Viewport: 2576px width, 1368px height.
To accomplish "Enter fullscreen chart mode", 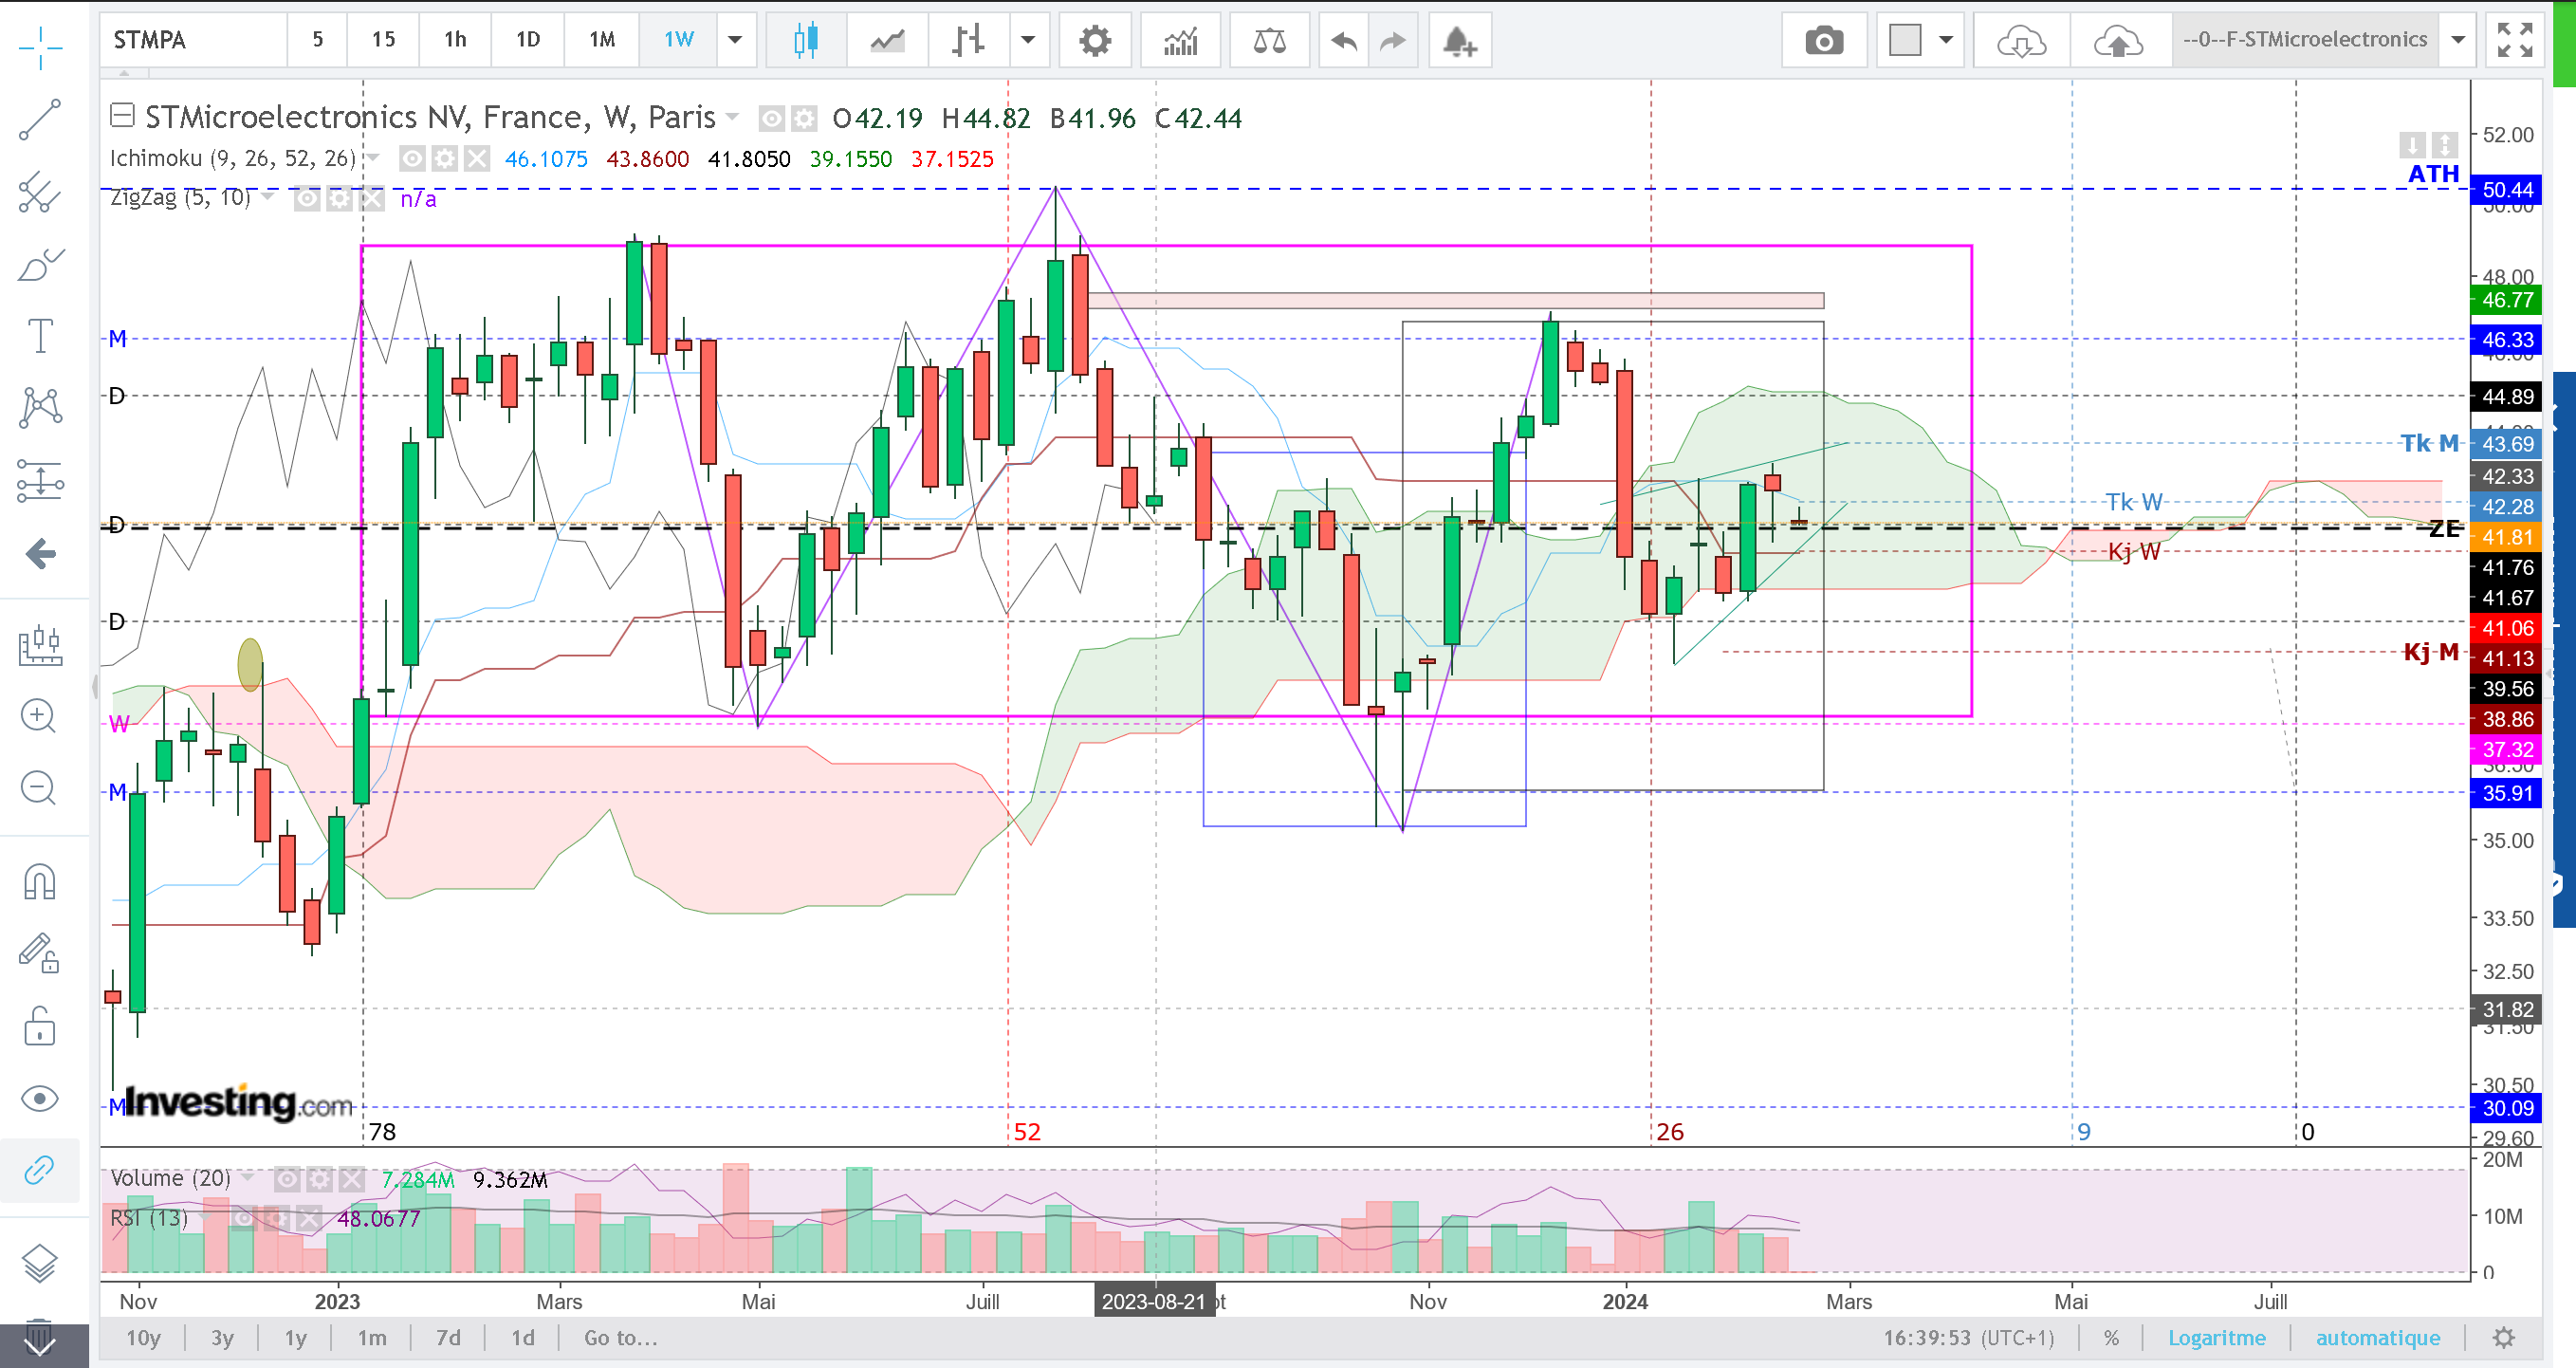I will coord(2515,40).
